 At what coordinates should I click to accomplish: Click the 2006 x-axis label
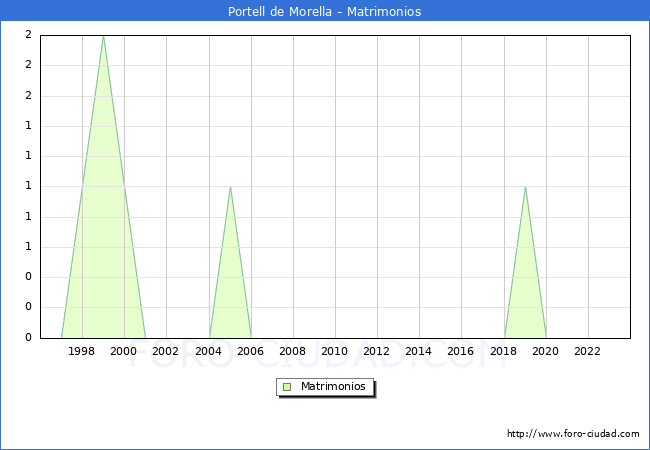point(250,351)
